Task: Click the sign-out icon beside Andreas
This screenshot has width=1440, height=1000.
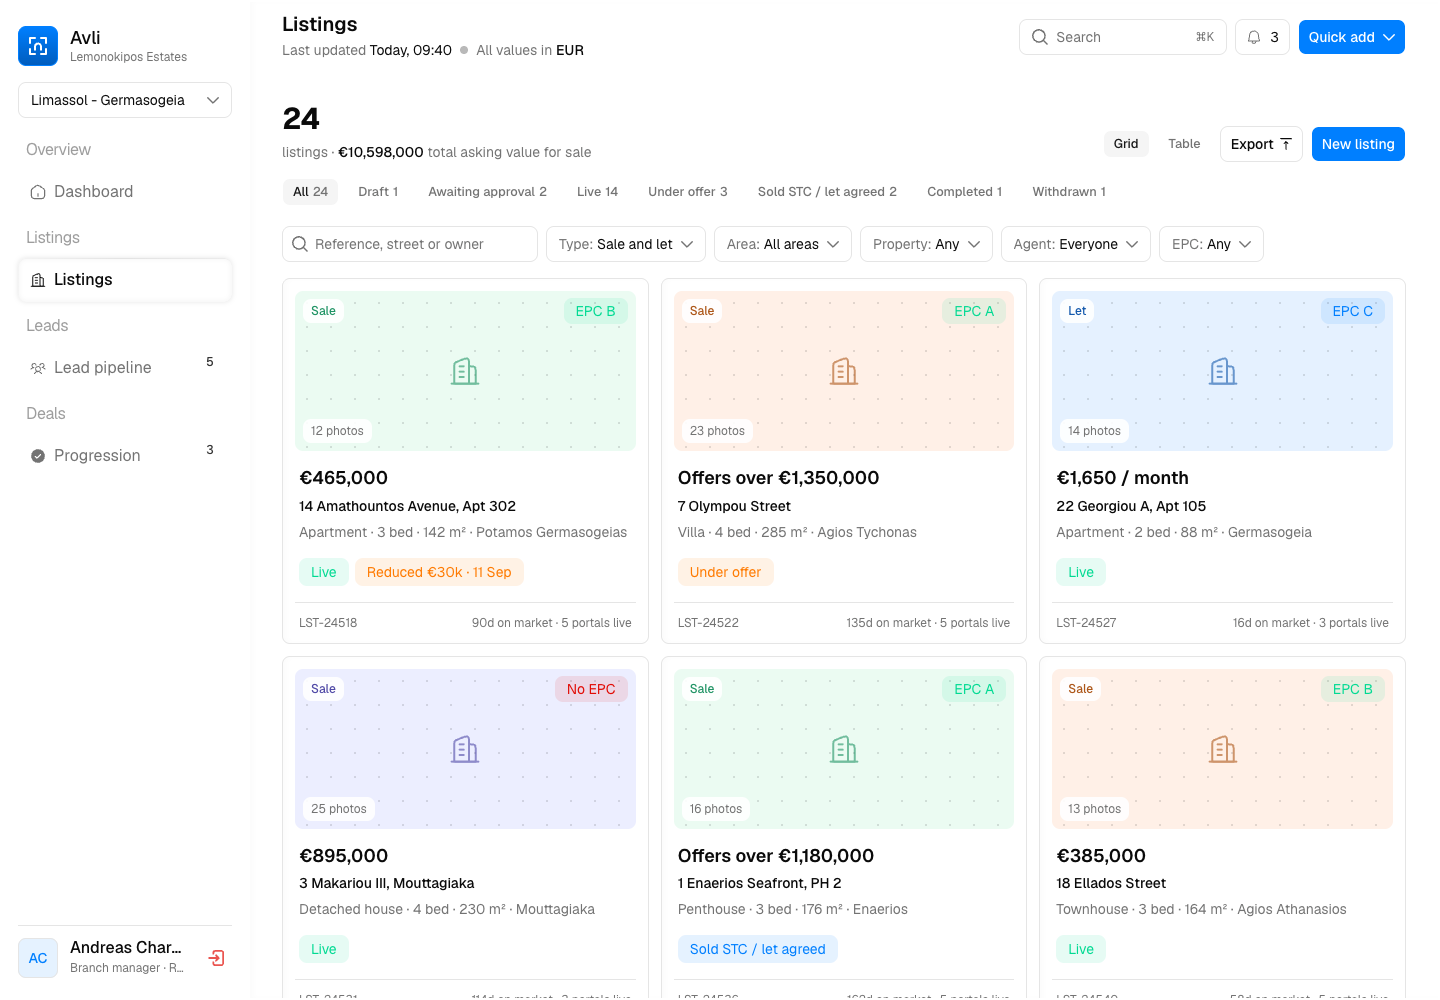Action: tap(216, 958)
